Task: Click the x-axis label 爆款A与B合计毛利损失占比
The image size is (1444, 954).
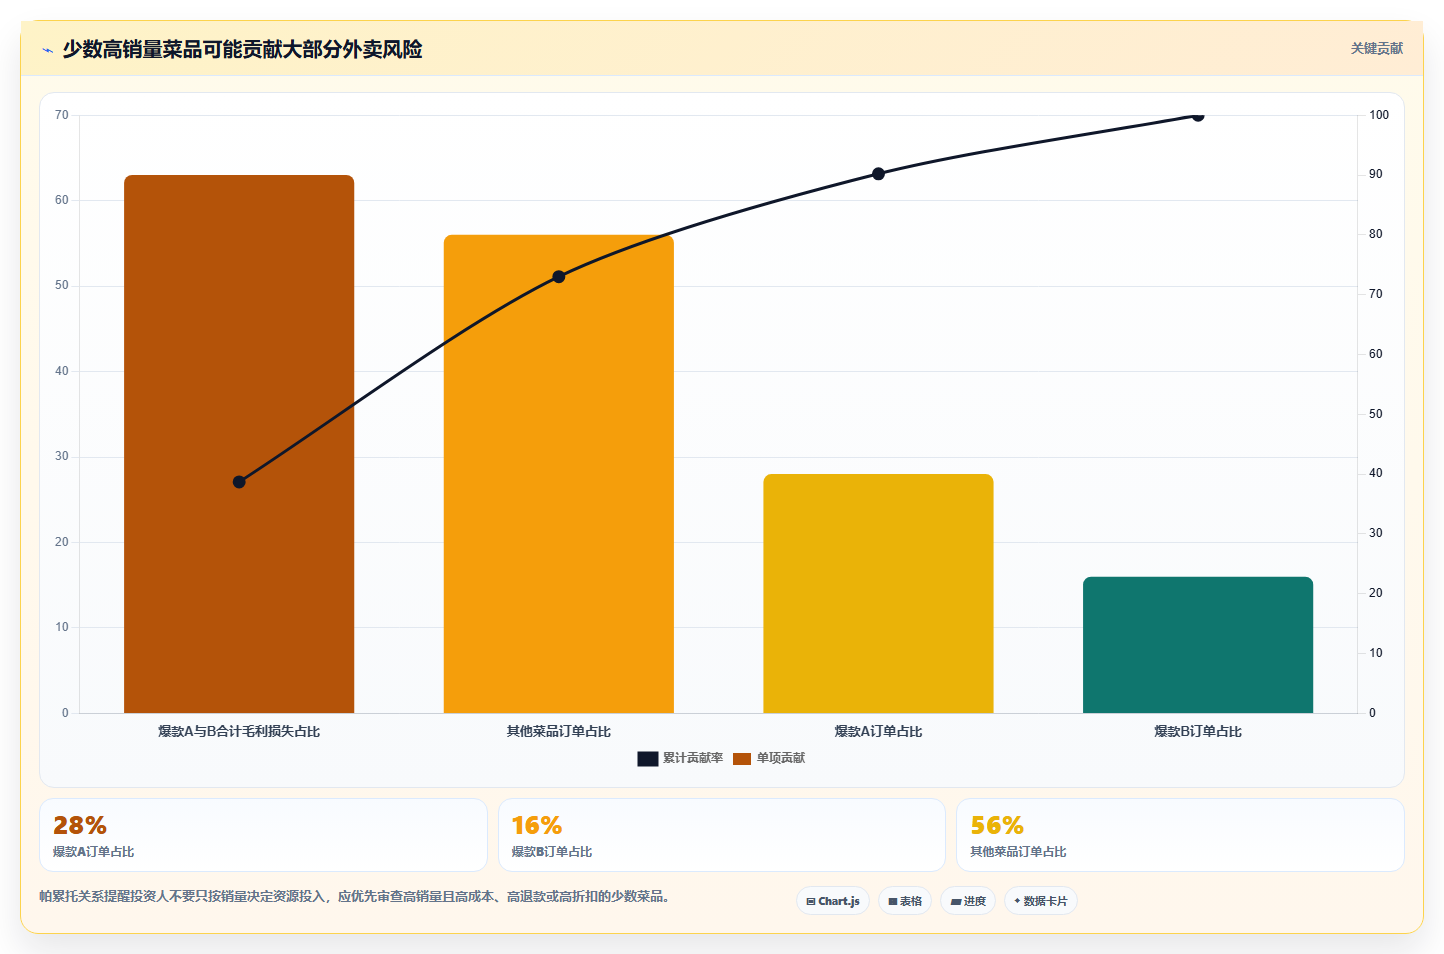Action: pyautogui.click(x=239, y=731)
